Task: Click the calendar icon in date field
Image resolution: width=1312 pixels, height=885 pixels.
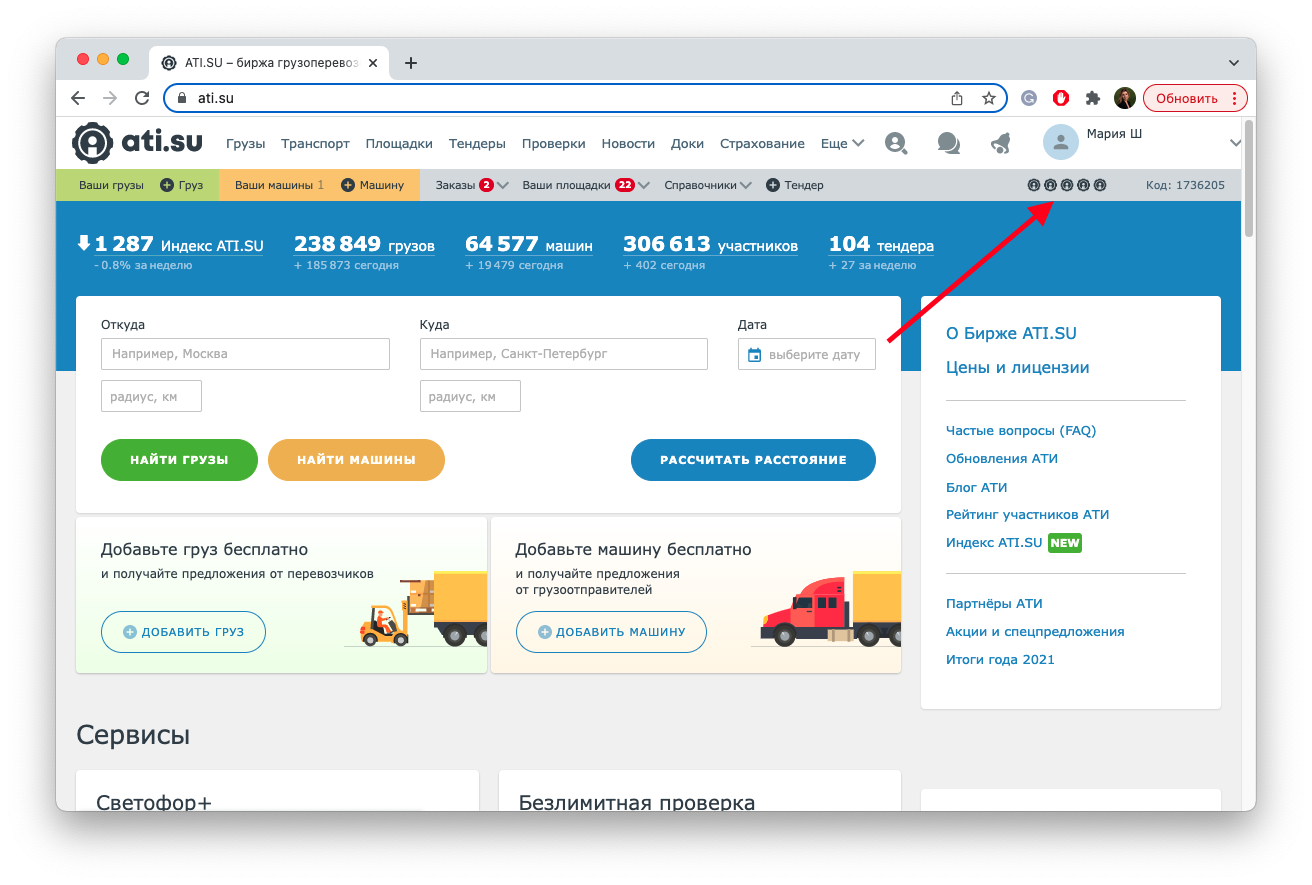Action: coord(755,355)
